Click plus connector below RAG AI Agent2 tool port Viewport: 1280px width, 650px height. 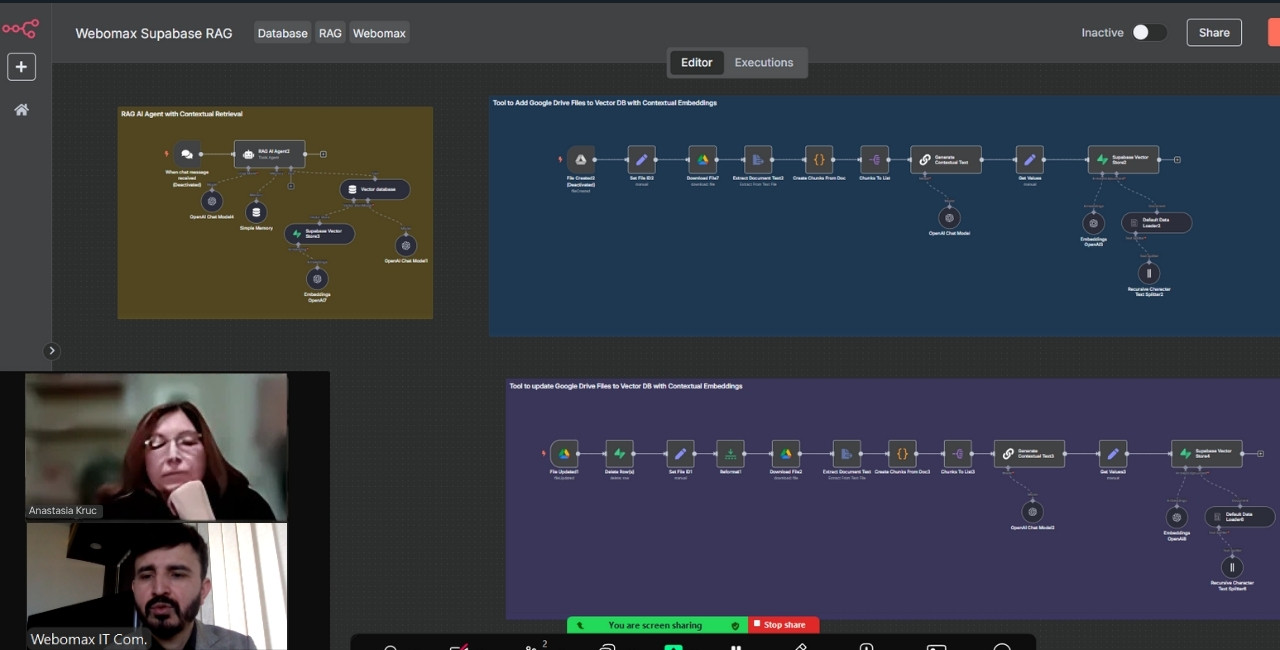click(x=291, y=185)
